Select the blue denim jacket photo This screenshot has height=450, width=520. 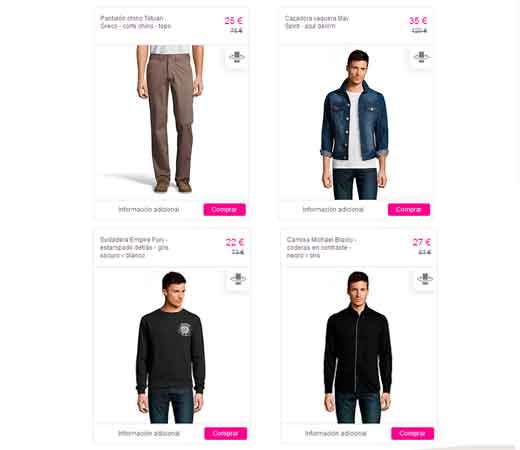tap(355, 124)
